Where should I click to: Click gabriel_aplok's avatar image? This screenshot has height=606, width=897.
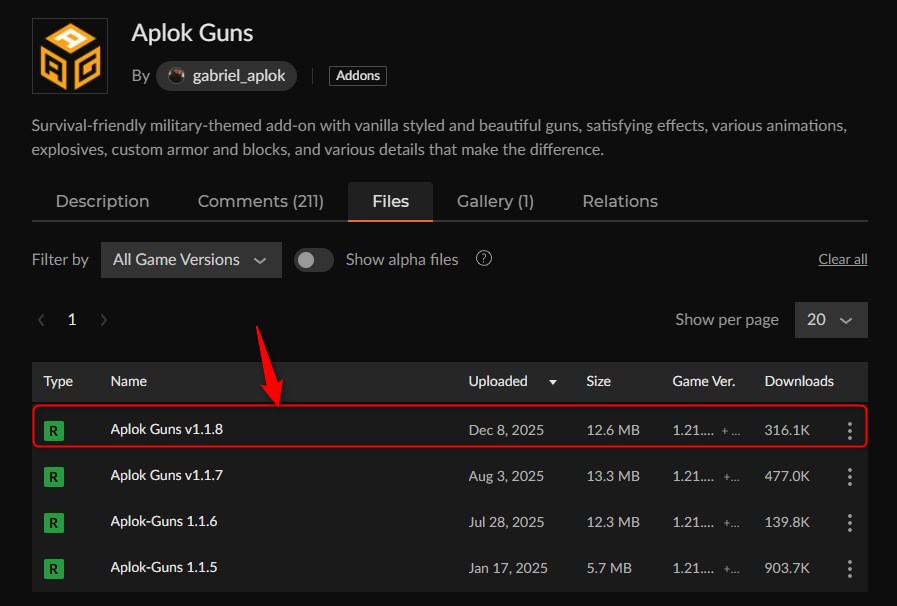pyautogui.click(x=177, y=75)
